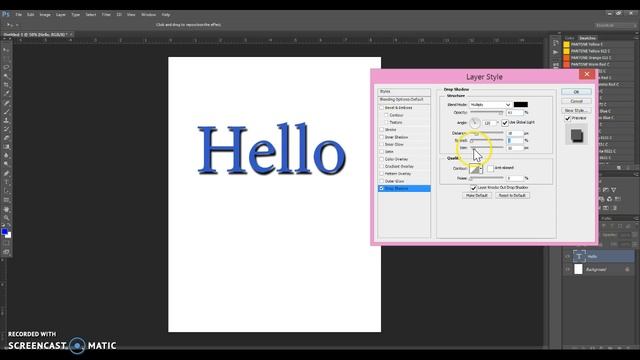
Task: Open the File menu
Action: click(18, 15)
